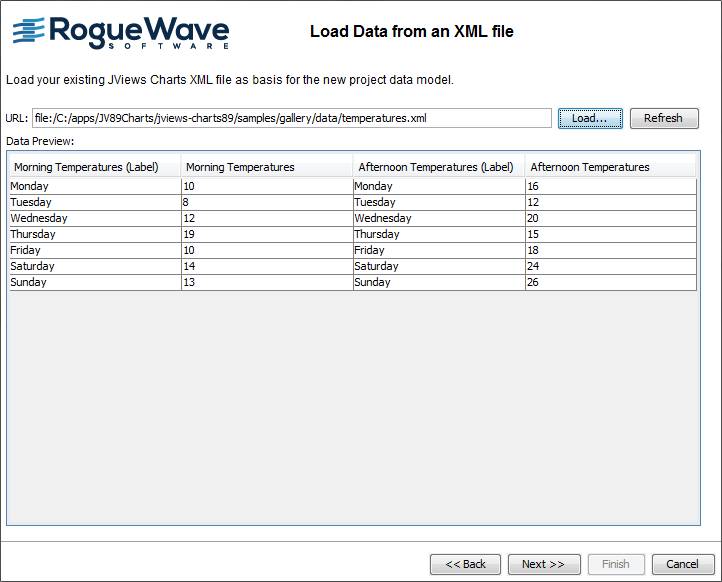The width and height of the screenshot is (722, 582).
Task: Click Thursday's morning temperature value 19
Action: click(266, 234)
